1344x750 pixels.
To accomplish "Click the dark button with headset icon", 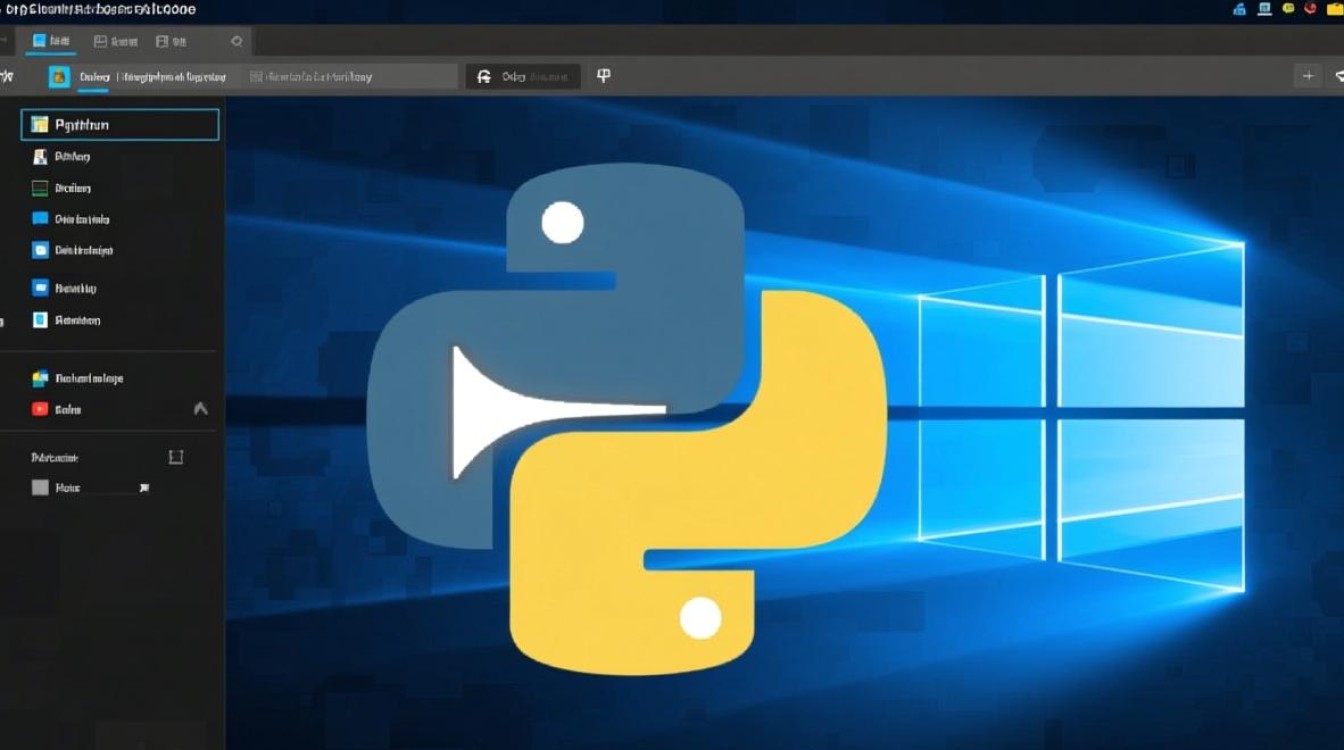I will tap(522, 77).
